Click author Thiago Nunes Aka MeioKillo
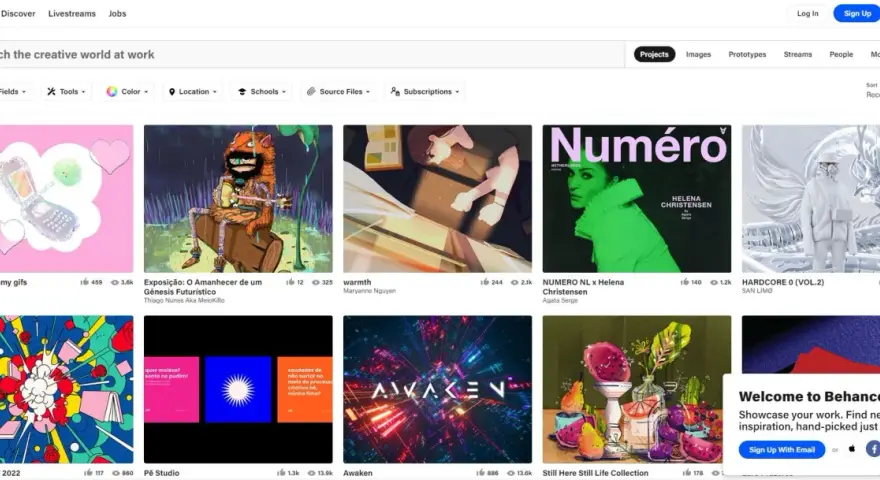880x480 pixels. coord(184,300)
